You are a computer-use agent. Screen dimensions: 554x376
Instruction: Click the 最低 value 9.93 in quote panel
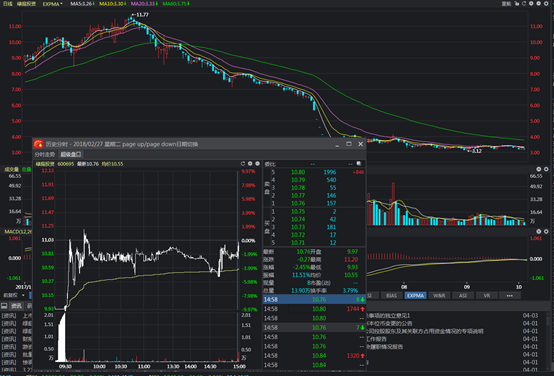352,267
